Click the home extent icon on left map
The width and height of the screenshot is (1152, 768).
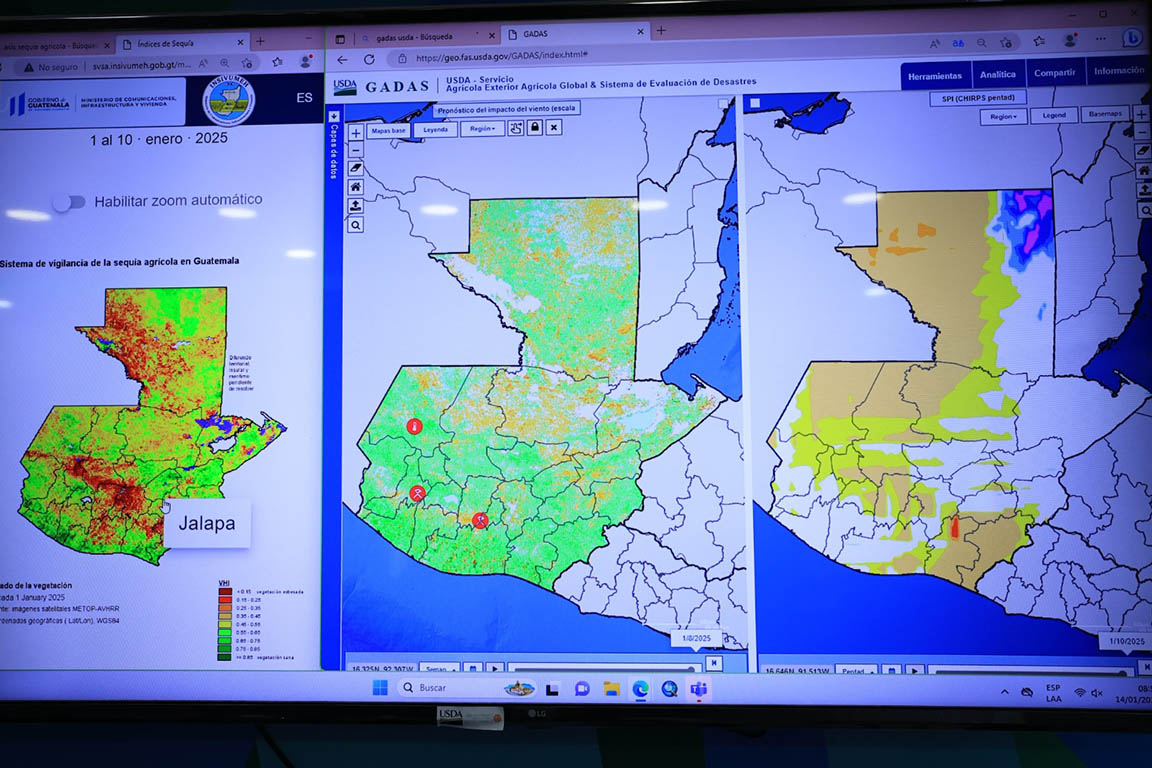pos(355,187)
